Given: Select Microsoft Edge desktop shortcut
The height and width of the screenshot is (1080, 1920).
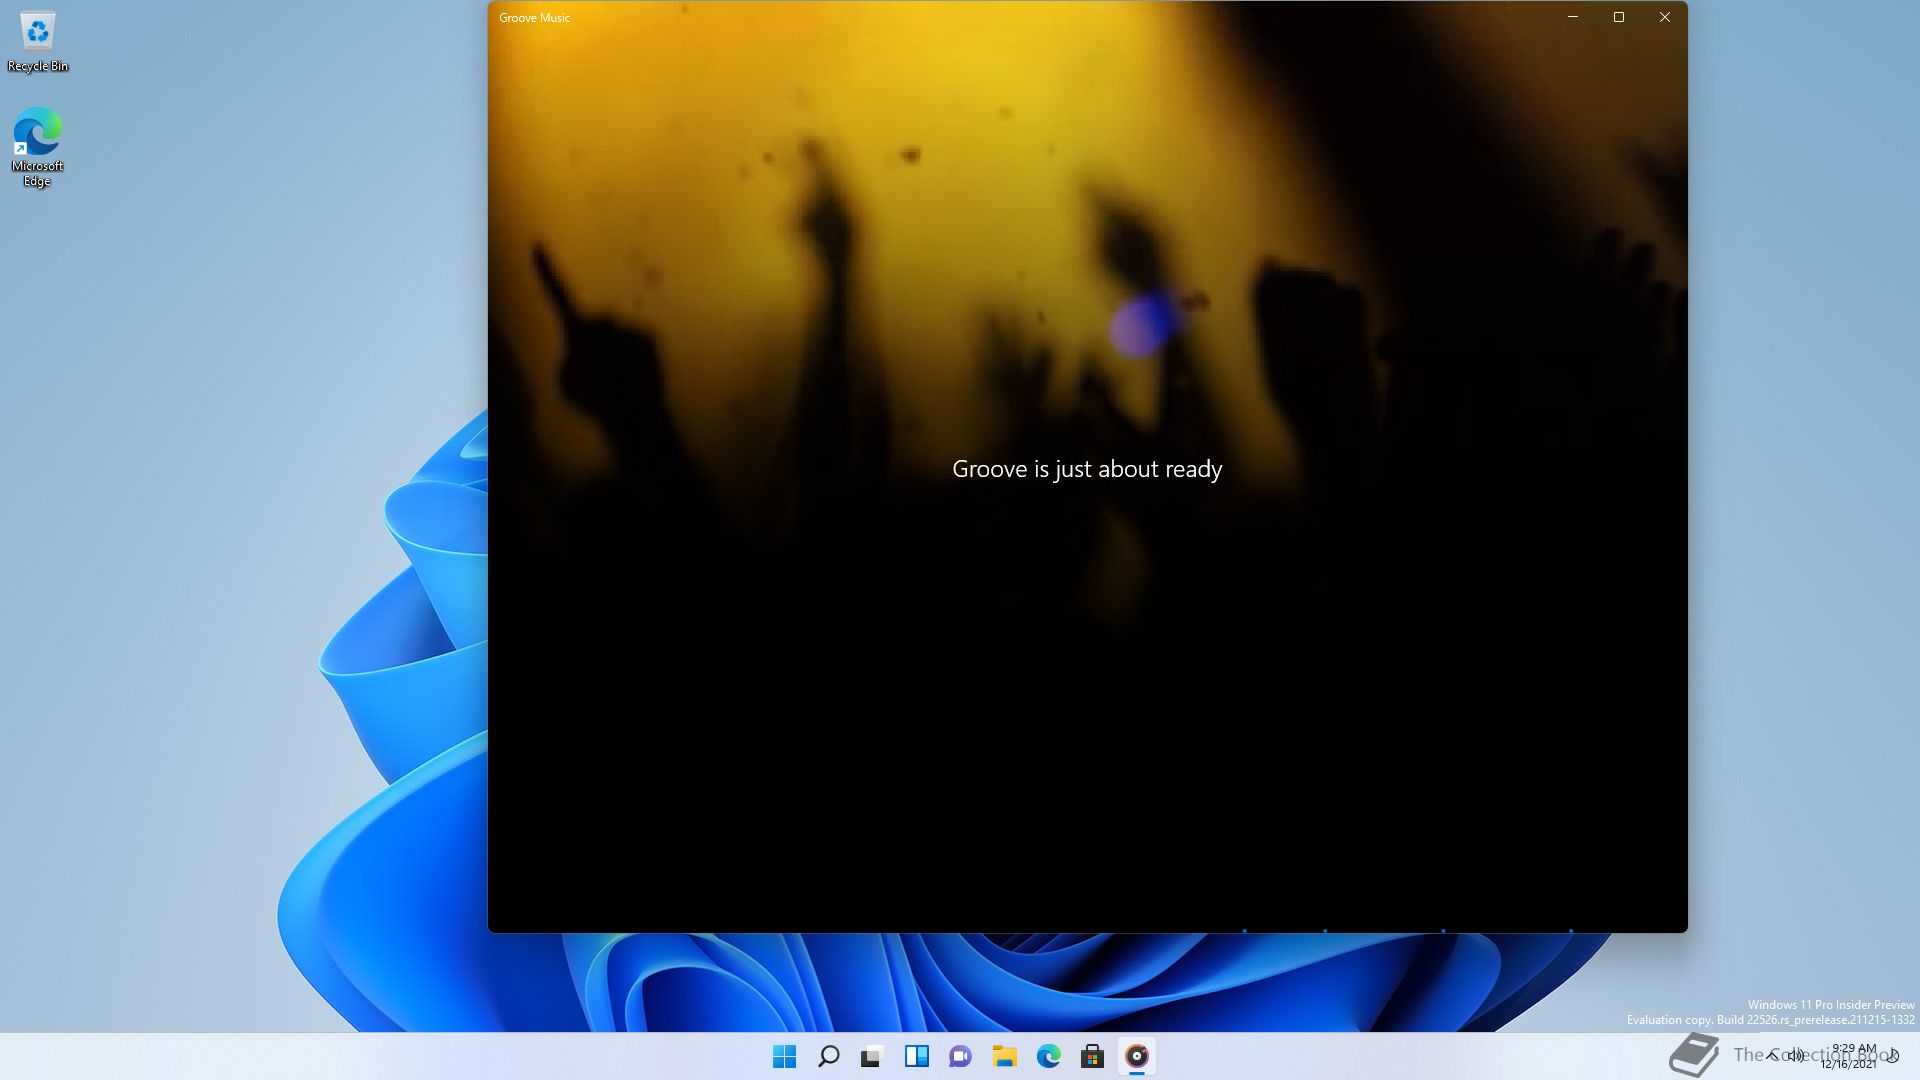Looking at the screenshot, I should (37, 147).
